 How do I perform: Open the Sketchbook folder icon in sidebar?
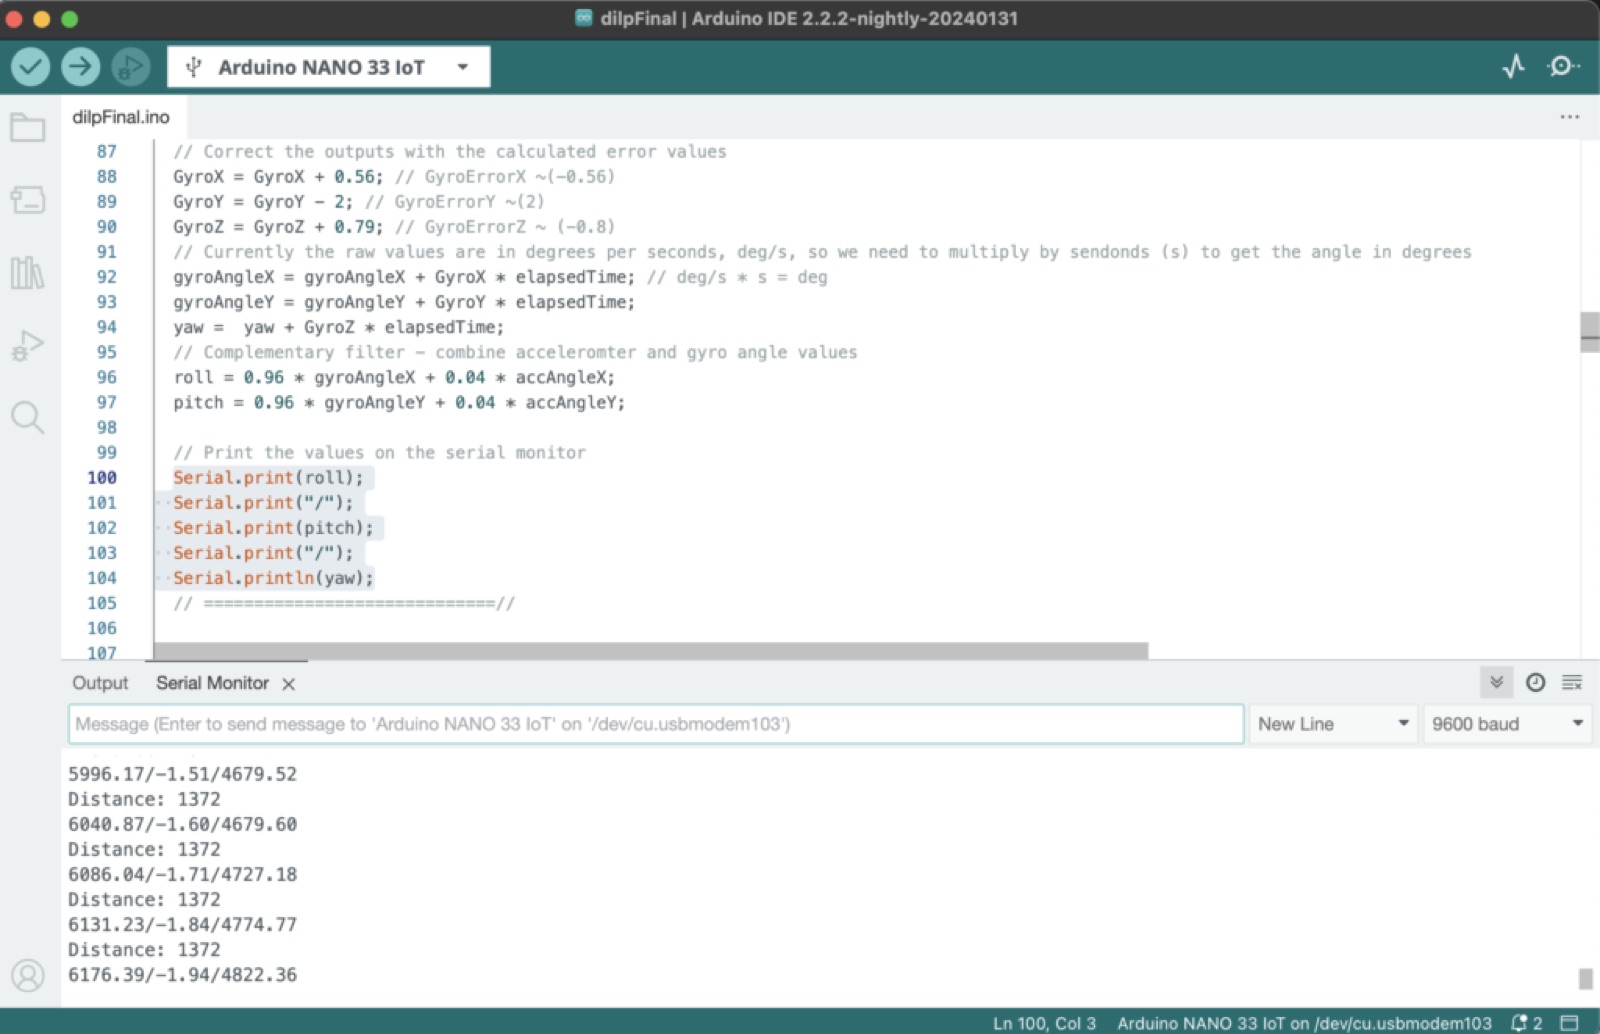pos(28,128)
